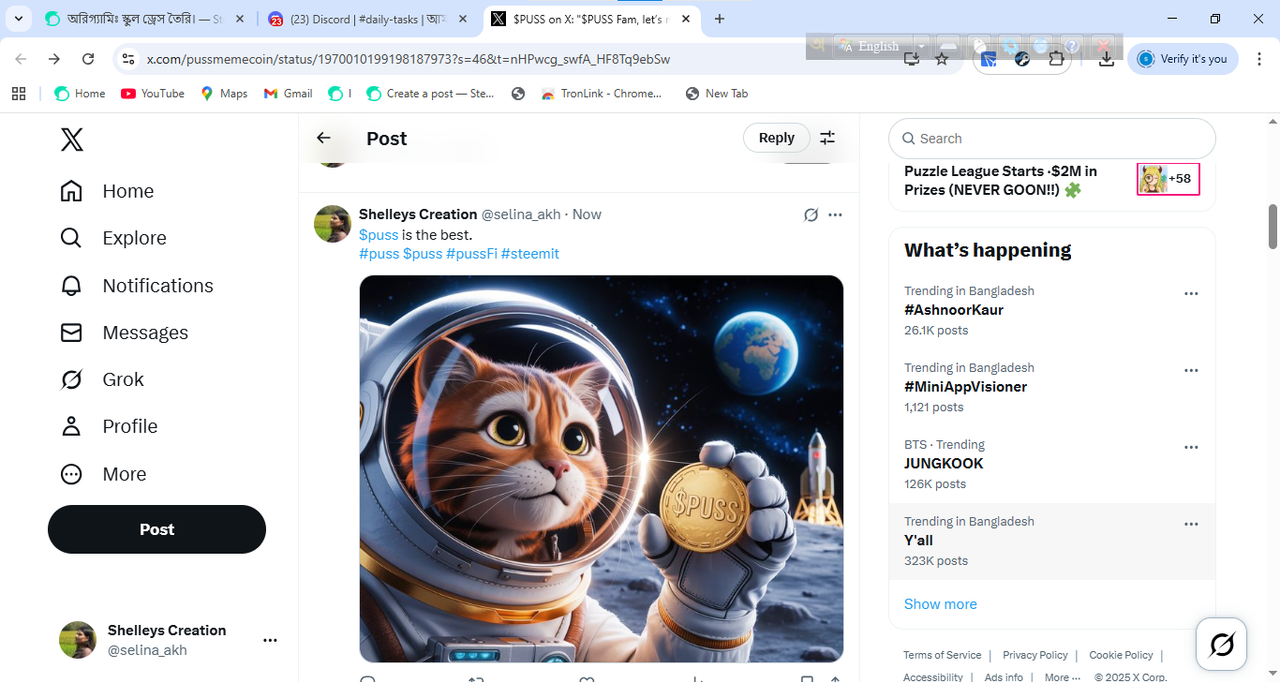Click the browser back arrow
This screenshot has height=682, width=1280.
(x=21, y=59)
